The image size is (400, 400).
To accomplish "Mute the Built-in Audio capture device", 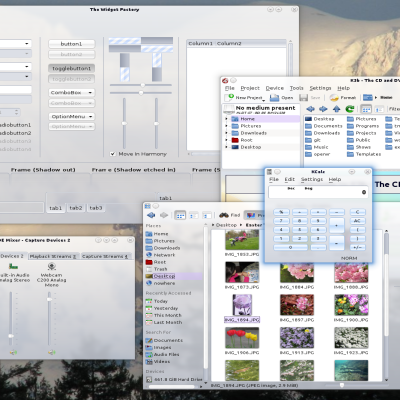I will [13, 352].
